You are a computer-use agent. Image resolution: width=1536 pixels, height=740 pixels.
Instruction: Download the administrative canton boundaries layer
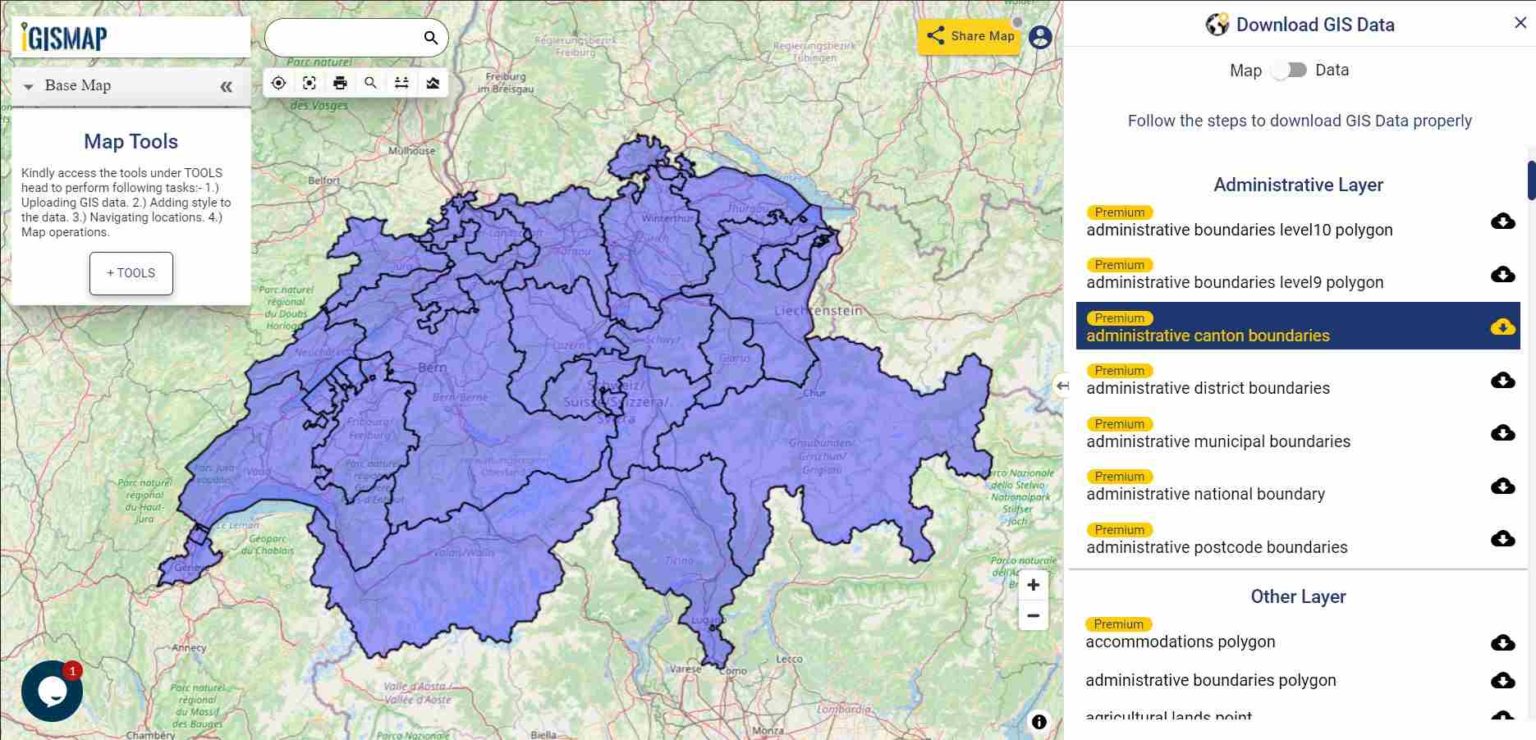click(x=1503, y=326)
